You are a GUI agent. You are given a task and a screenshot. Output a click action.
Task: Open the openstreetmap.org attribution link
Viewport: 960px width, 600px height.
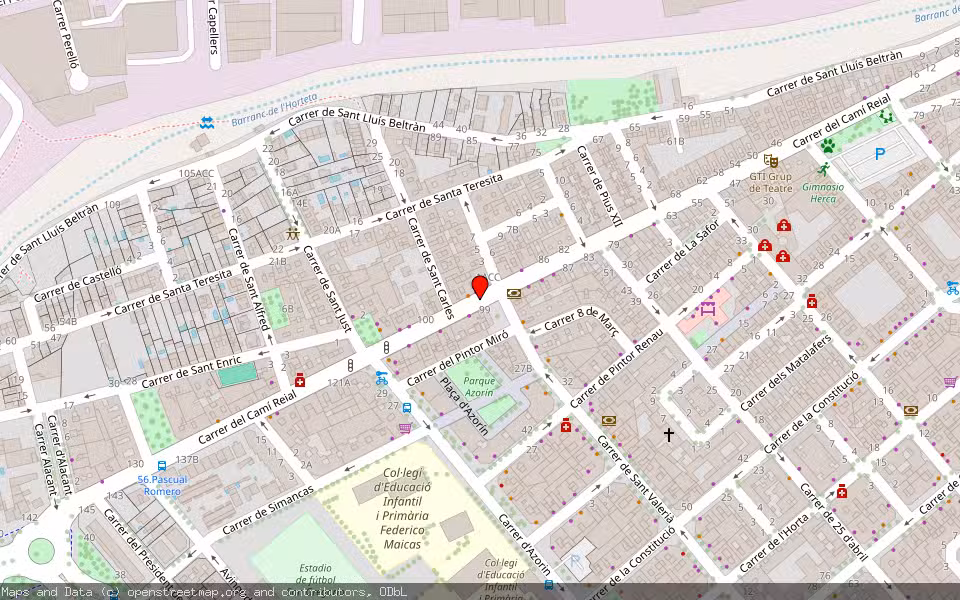pos(177,592)
